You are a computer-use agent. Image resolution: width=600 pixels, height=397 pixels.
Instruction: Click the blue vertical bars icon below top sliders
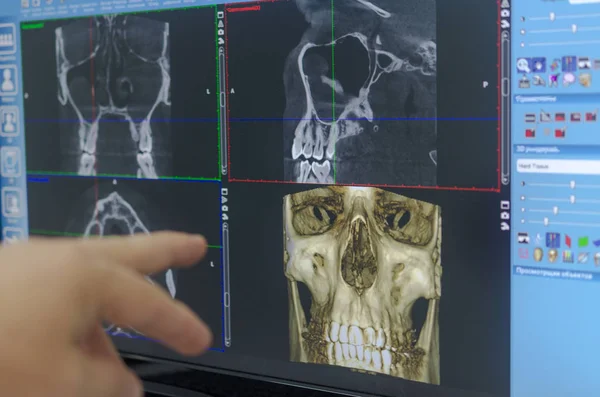pos(569,63)
